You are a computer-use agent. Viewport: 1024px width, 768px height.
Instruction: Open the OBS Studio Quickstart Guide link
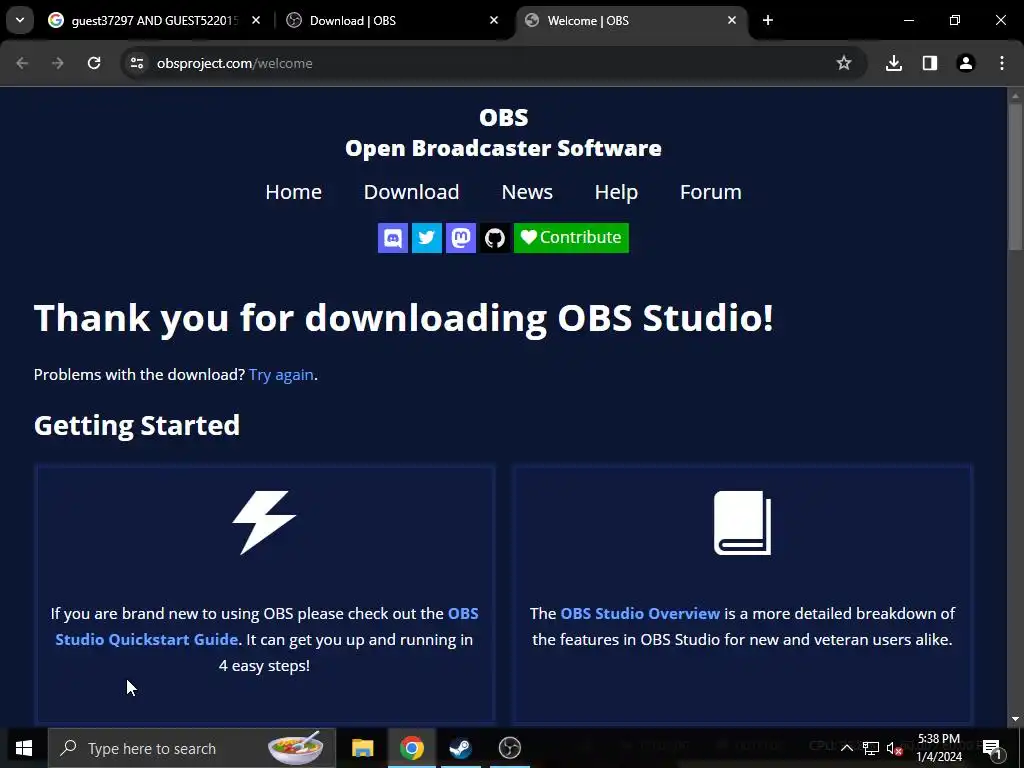click(x=266, y=626)
